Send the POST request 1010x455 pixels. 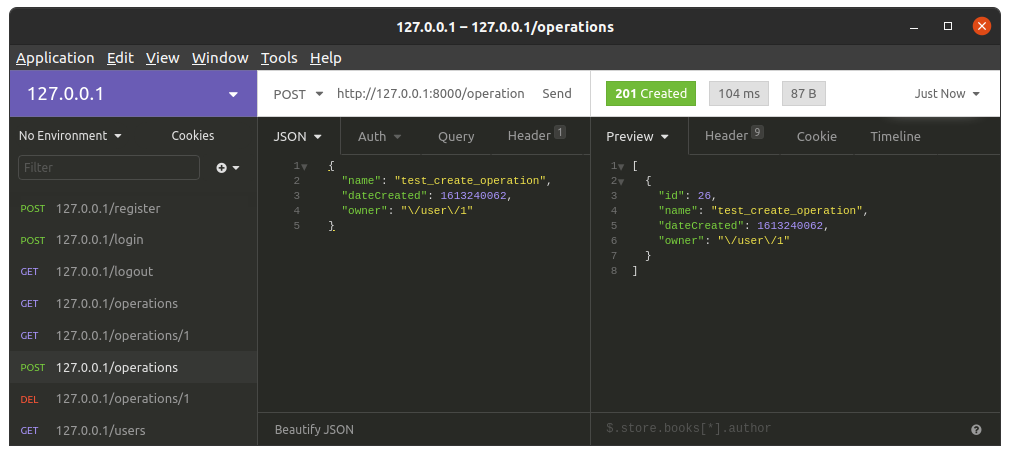[557, 94]
